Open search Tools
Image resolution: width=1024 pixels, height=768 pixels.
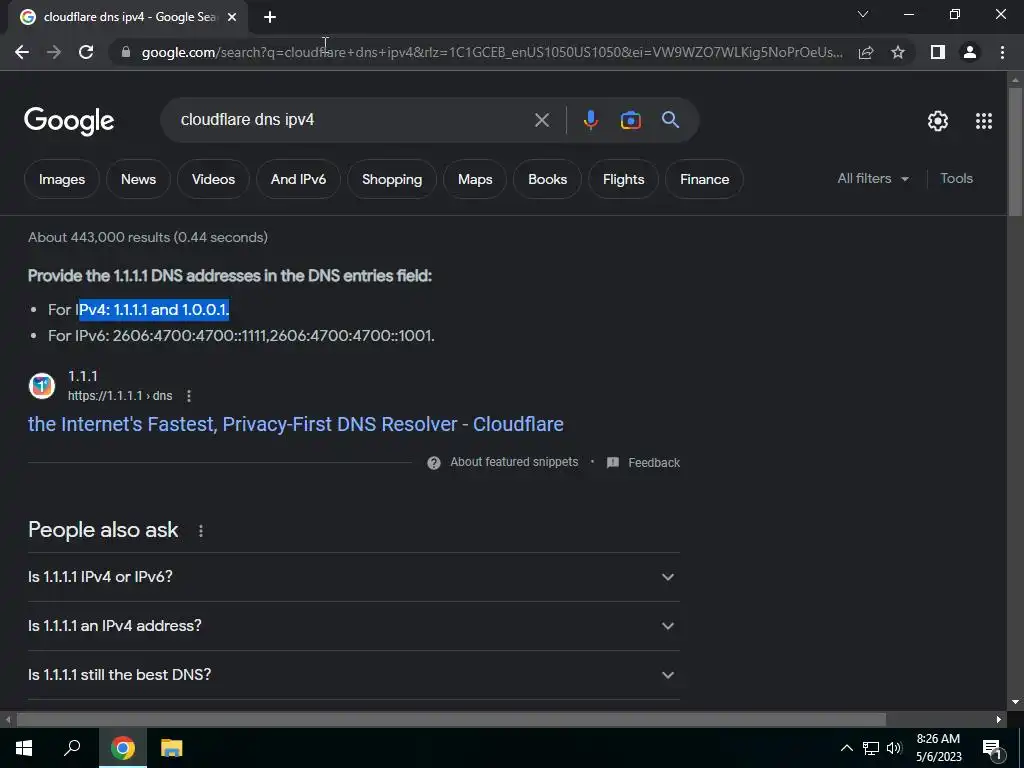pyautogui.click(x=956, y=178)
